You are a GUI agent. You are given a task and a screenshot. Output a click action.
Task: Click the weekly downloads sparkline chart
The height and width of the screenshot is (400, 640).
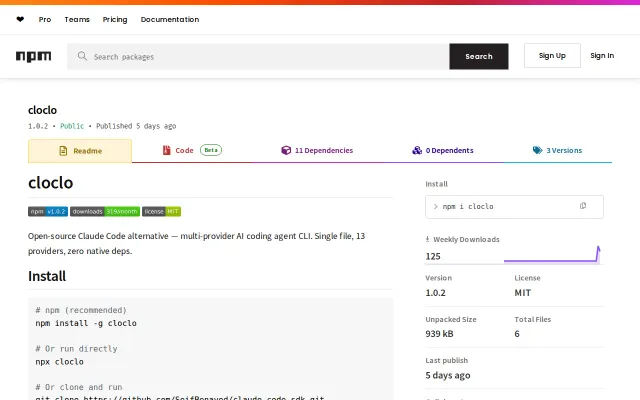pos(552,254)
